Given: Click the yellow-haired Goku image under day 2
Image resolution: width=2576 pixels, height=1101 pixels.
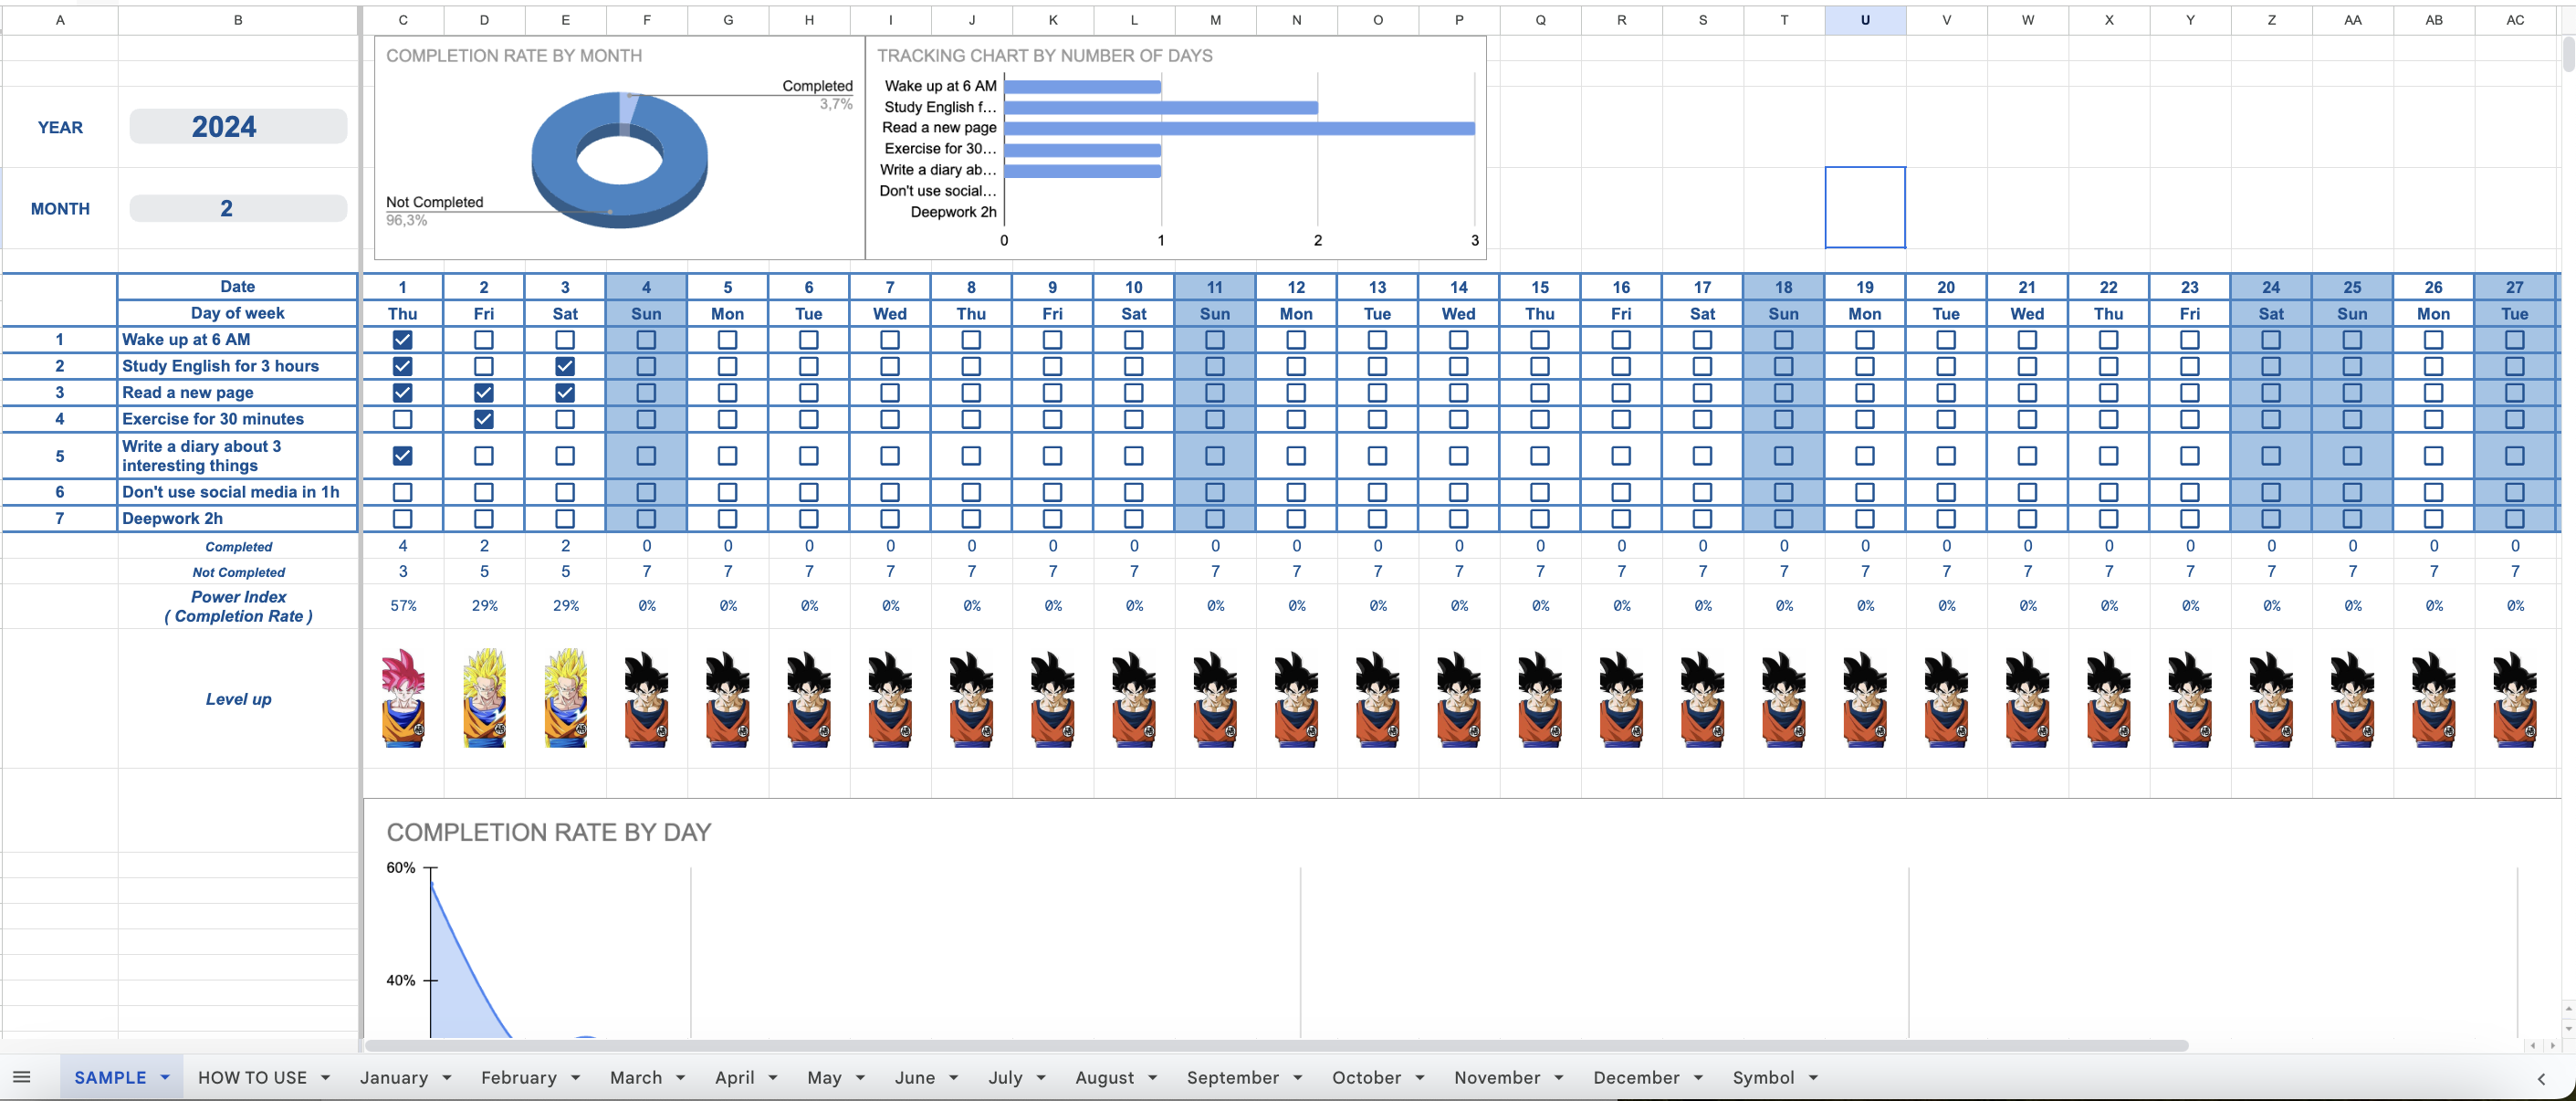Looking at the screenshot, I should point(484,699).
